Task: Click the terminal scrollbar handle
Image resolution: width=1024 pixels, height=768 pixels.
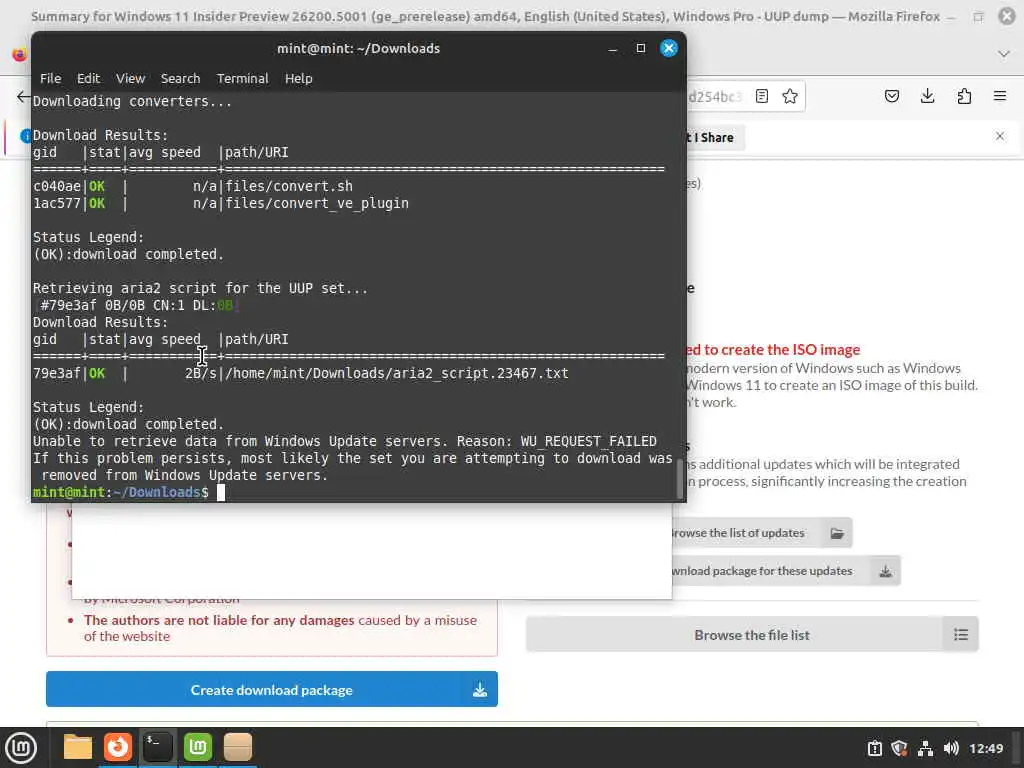Action: pyautogui.click(x=679, y=479)
